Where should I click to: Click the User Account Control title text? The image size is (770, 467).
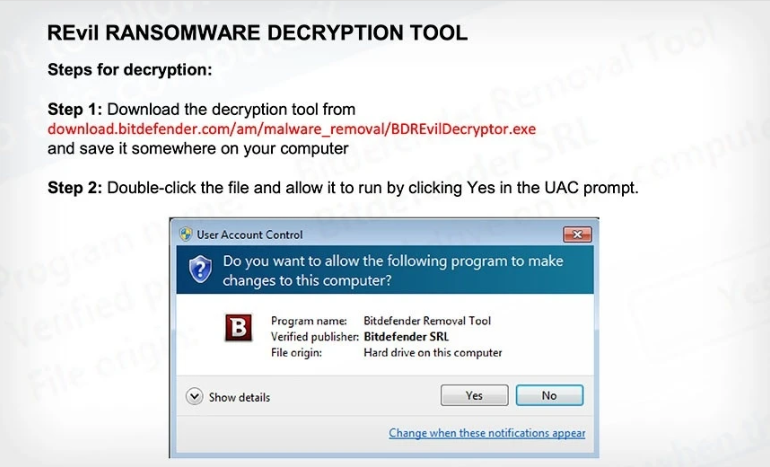point(249,235)
